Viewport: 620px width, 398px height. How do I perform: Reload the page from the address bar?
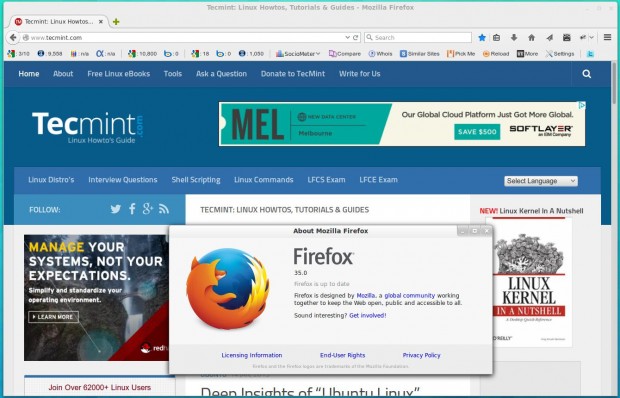pos(355,38)
